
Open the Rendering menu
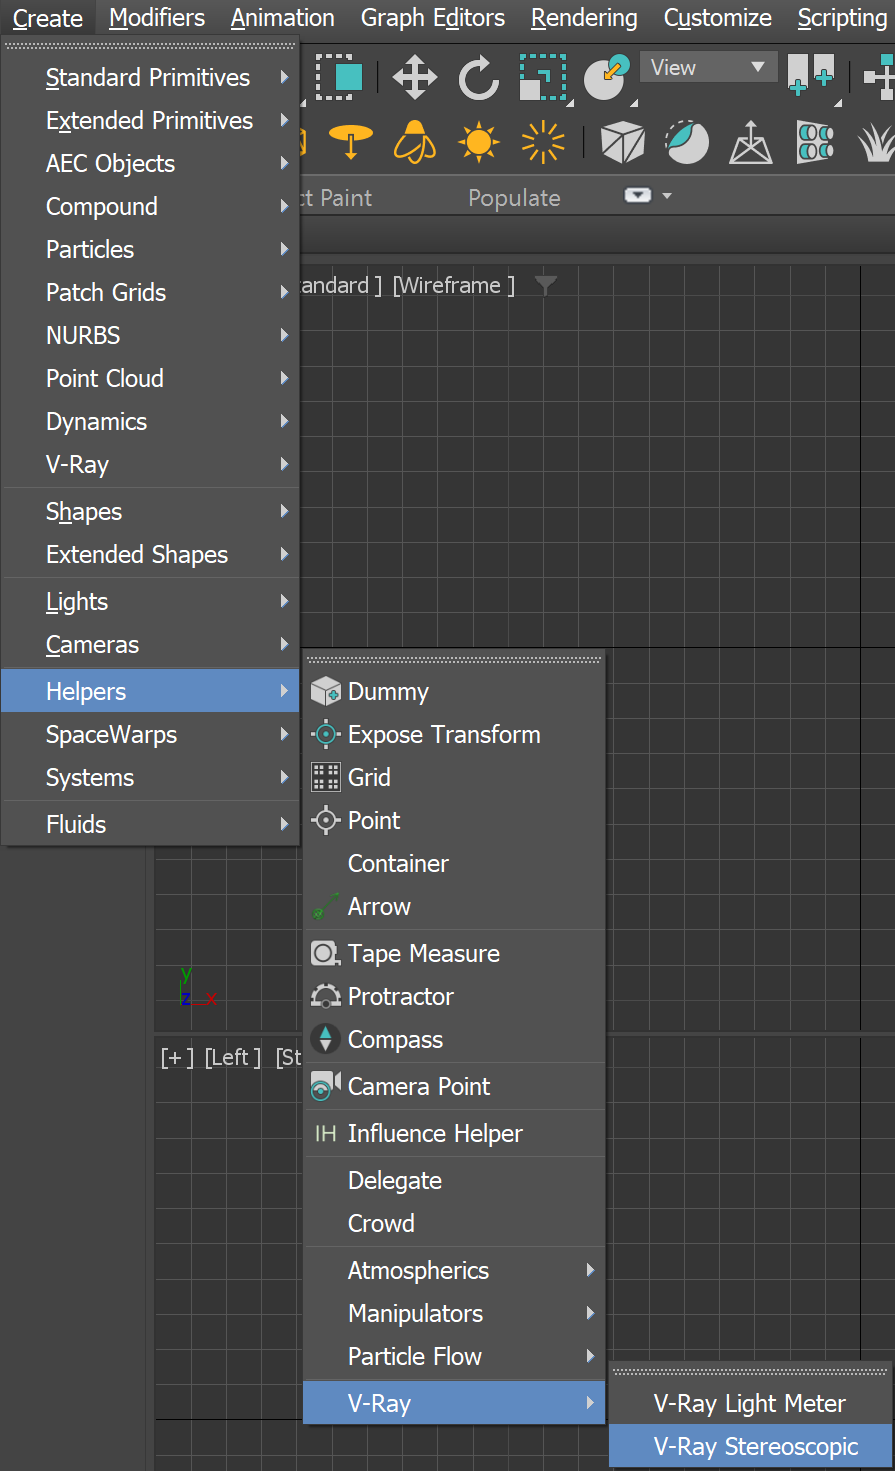click(x=584, y=18)
